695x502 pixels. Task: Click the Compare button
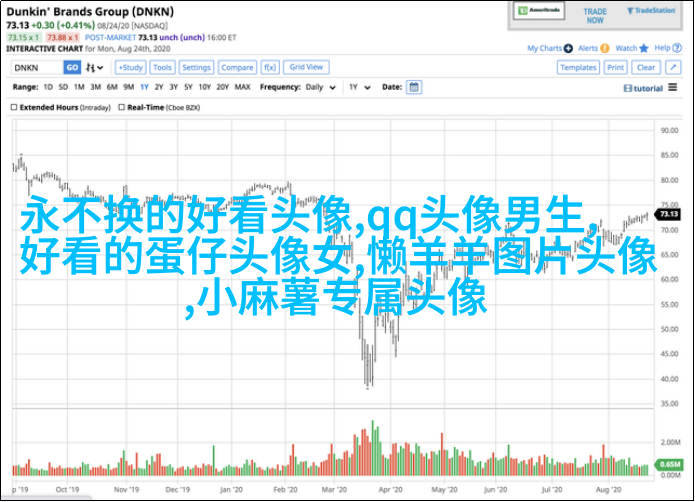(x=237, y=67)
